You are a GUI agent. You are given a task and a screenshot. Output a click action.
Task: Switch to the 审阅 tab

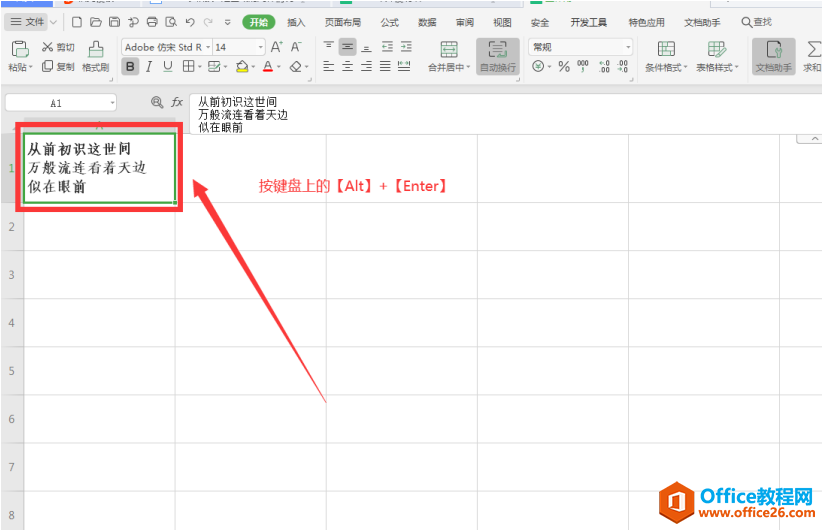464,23
